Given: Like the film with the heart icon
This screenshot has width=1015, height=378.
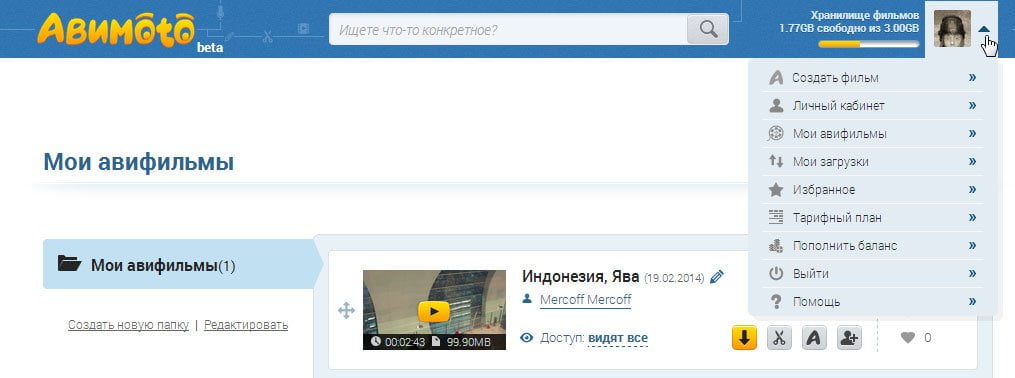Looking at the screenshot, I should click(908, 337).
